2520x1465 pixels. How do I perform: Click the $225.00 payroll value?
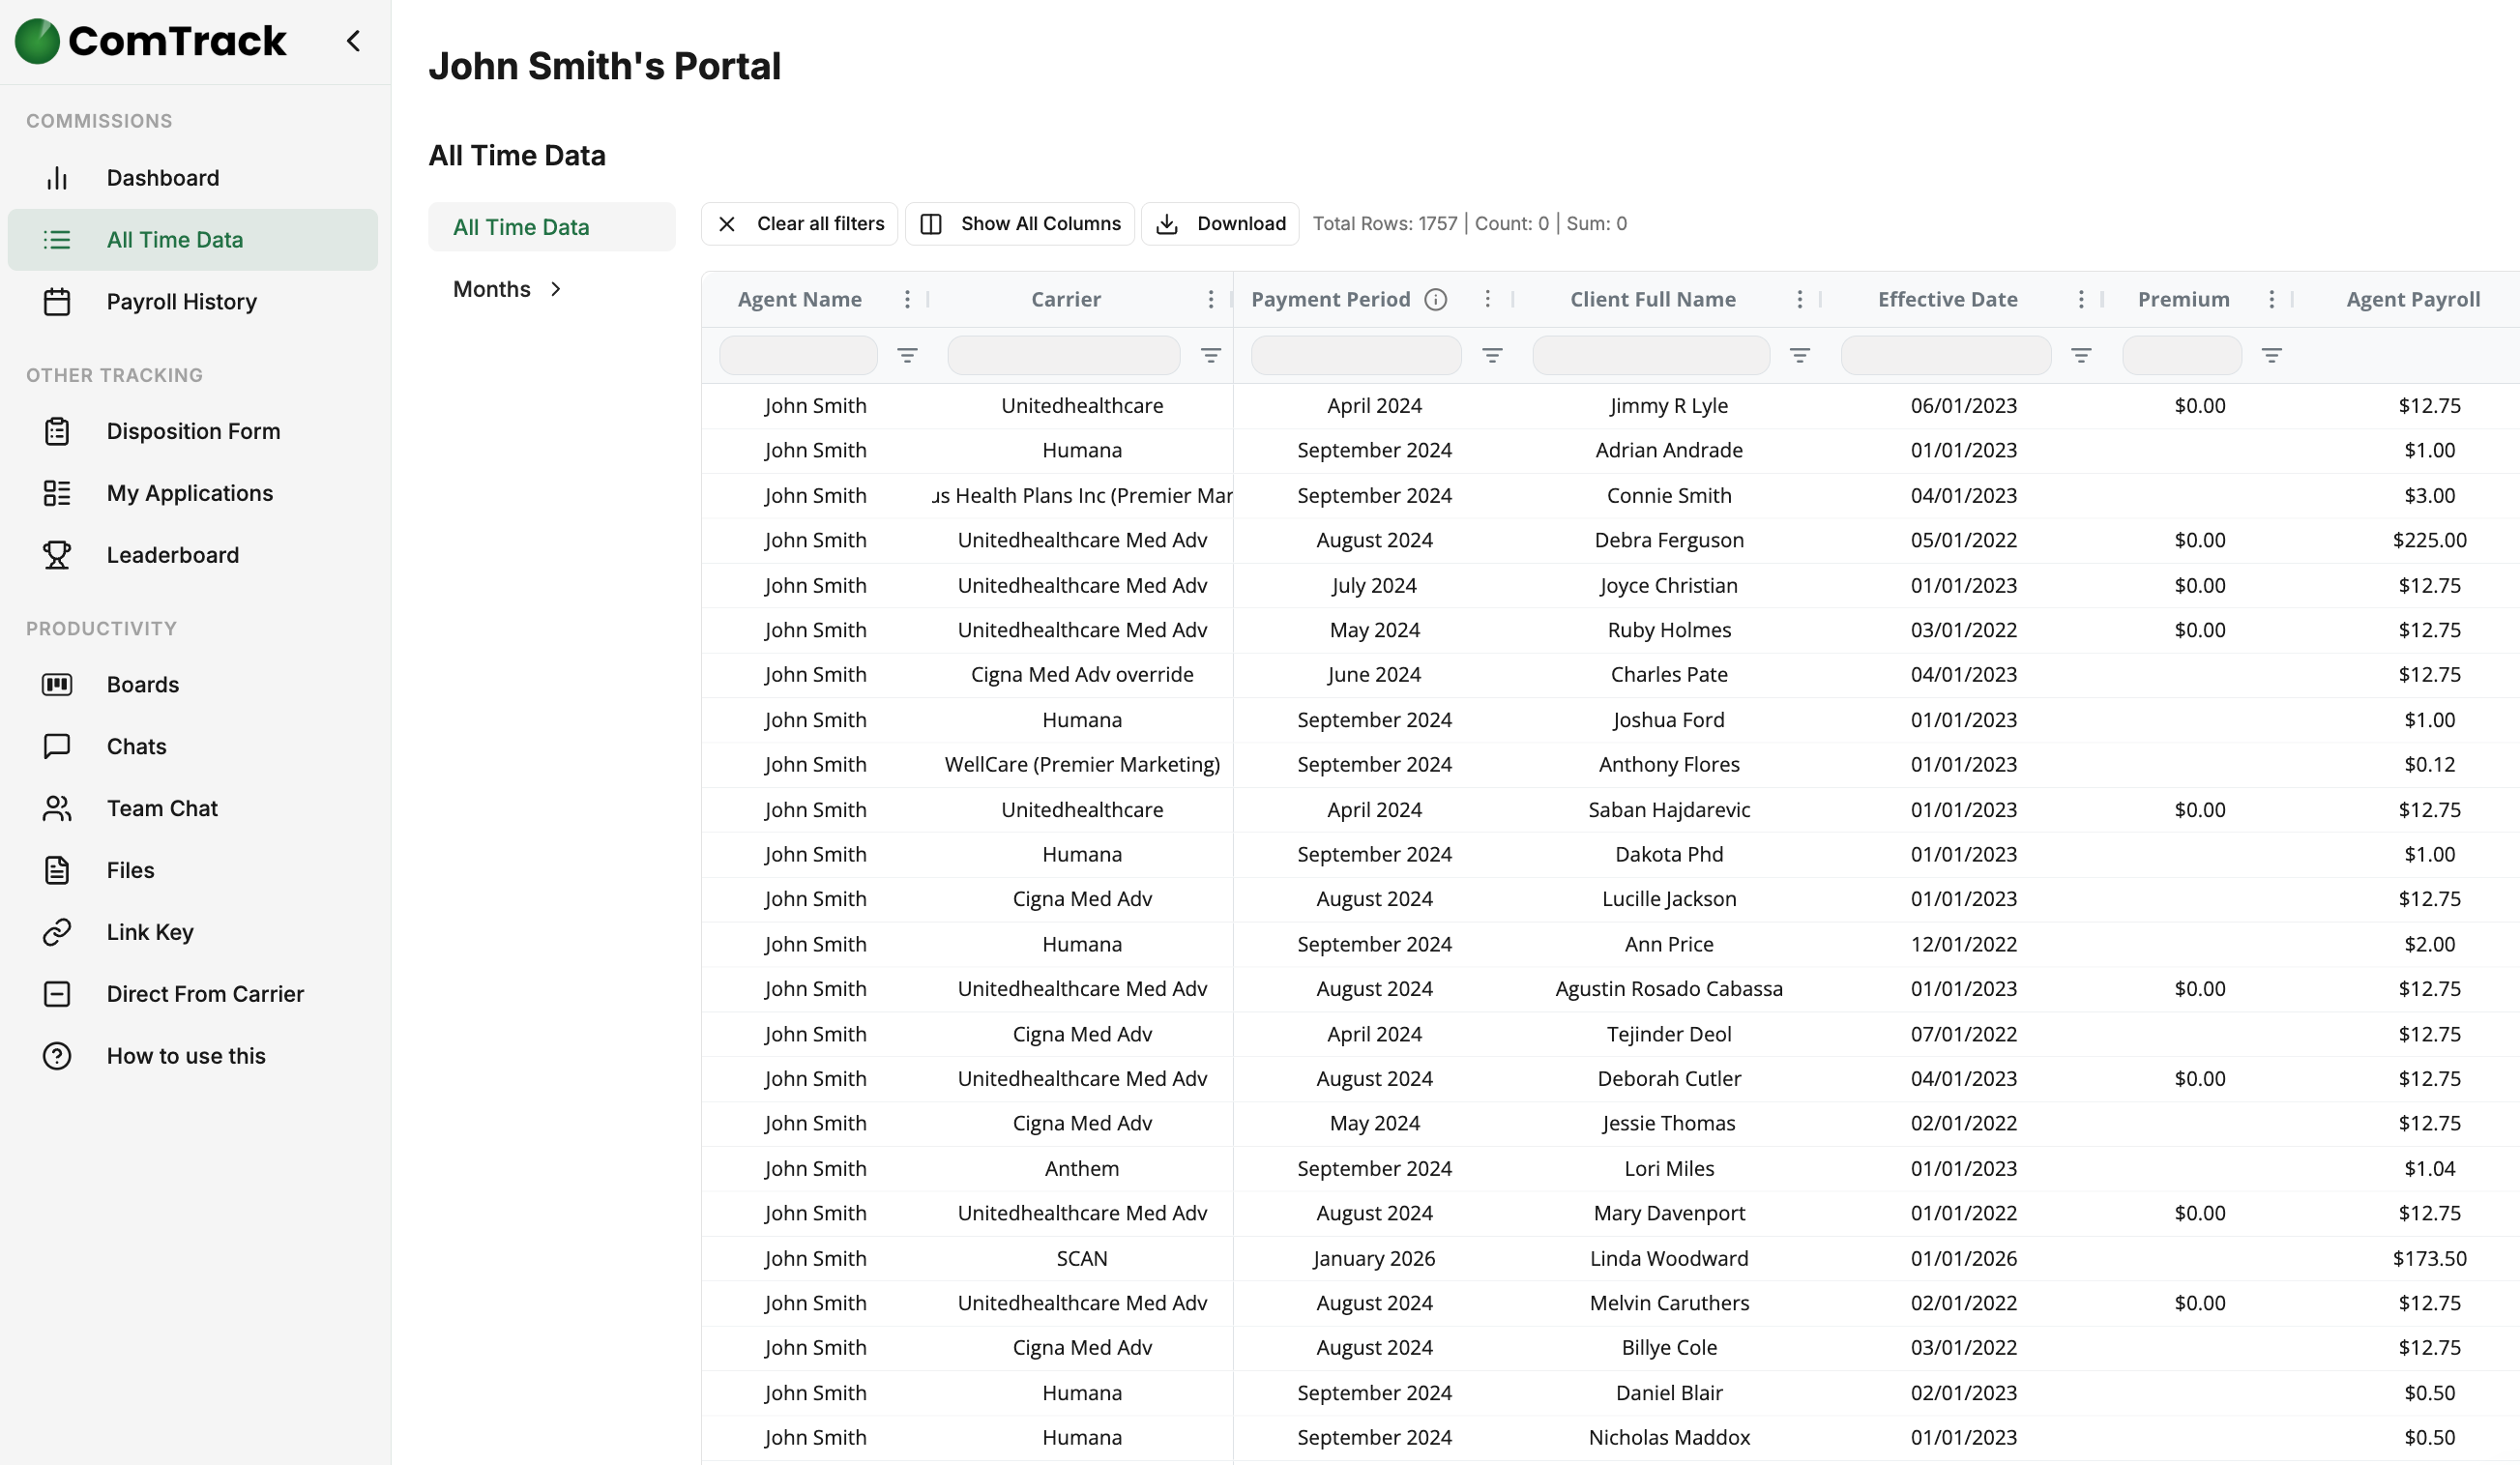pyautogui.click(x=2429, y=541)
